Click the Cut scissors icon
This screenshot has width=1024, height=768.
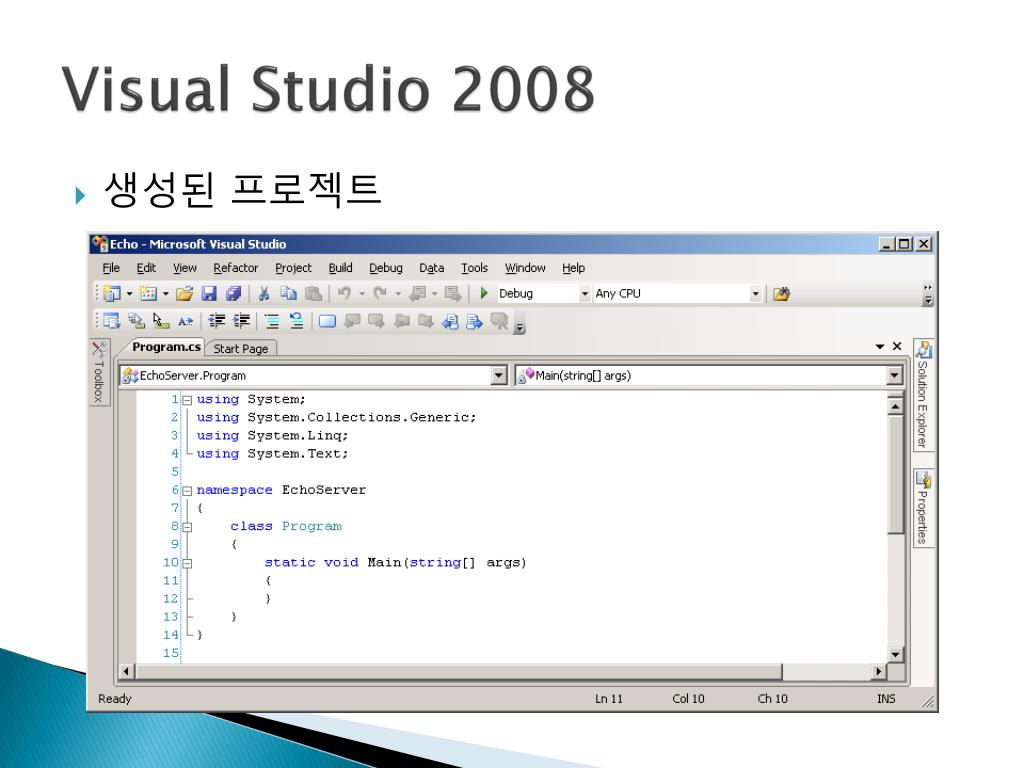click(x=264, y=294)
